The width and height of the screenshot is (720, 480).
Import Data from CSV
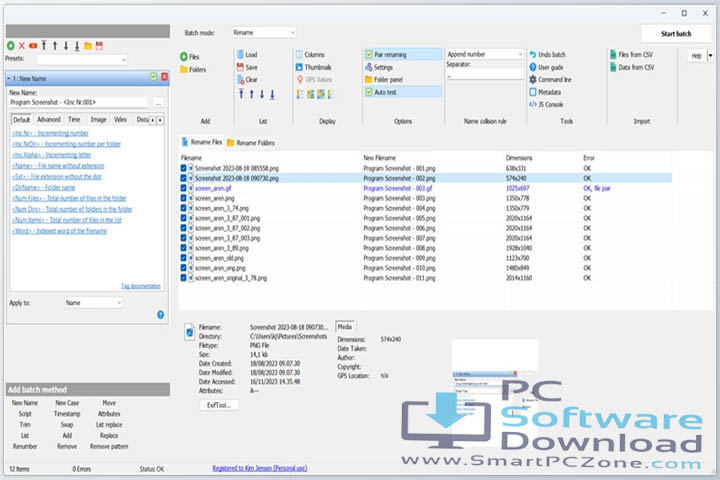(x=632, y=67)
